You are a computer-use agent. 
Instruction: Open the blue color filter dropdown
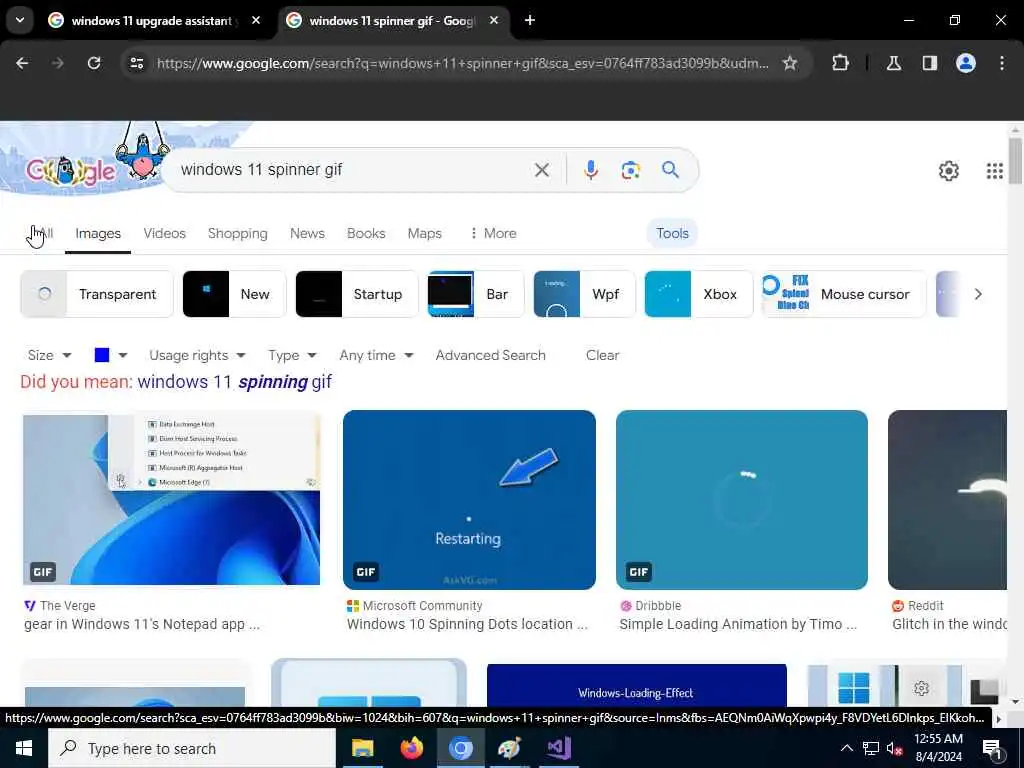coord(111,355)
